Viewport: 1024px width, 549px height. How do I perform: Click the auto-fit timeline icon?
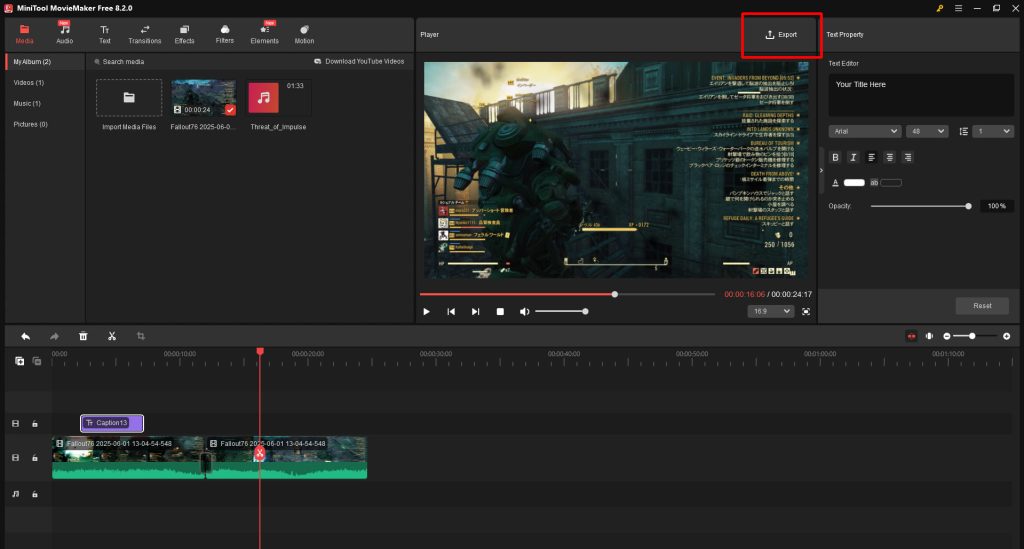tap(929, 336)
